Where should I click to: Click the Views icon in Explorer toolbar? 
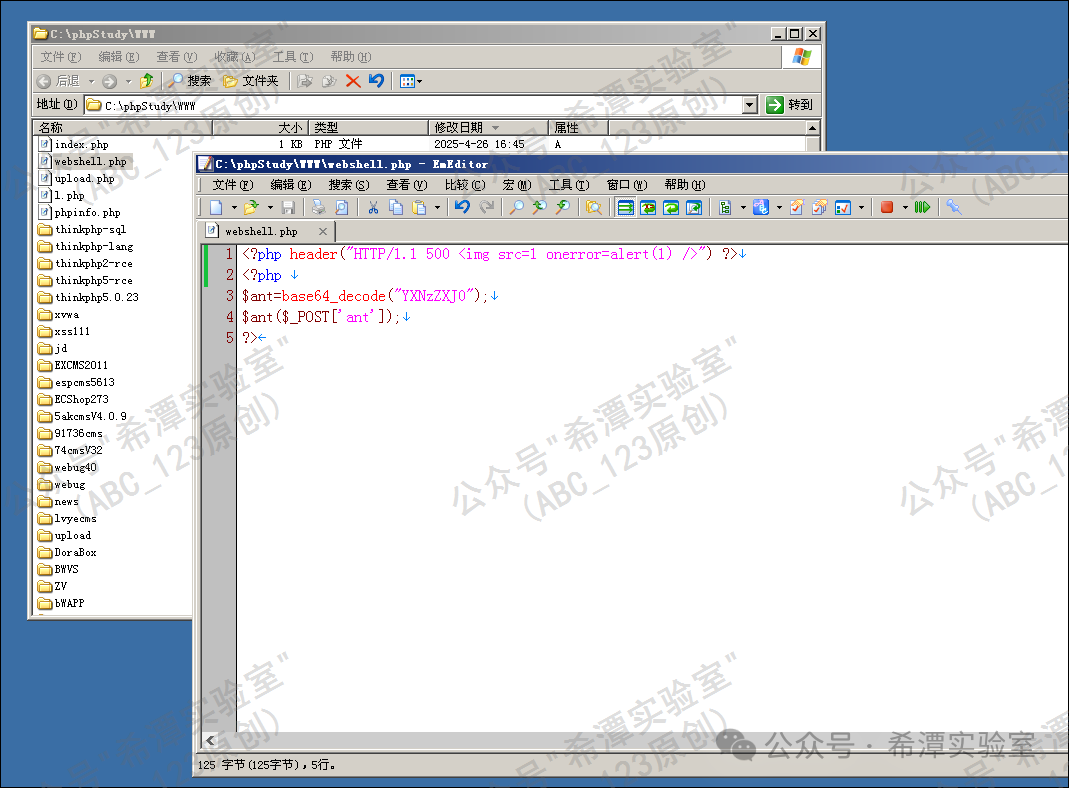[x=407, y=81]
